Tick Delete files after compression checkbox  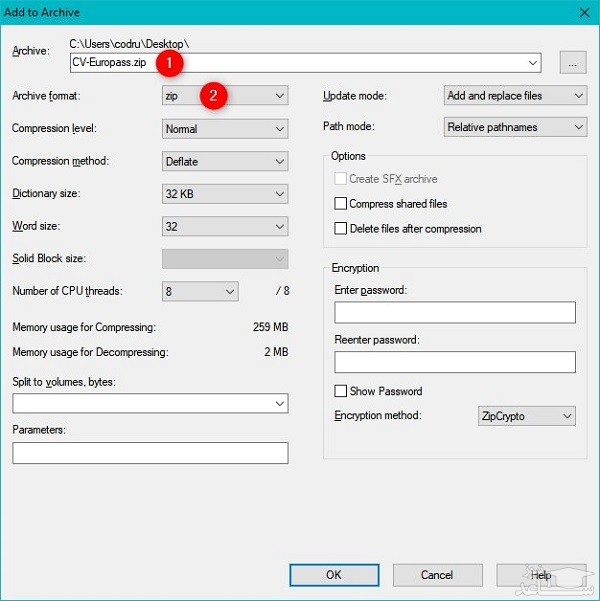pyautogui.click(x=341, y=229)
